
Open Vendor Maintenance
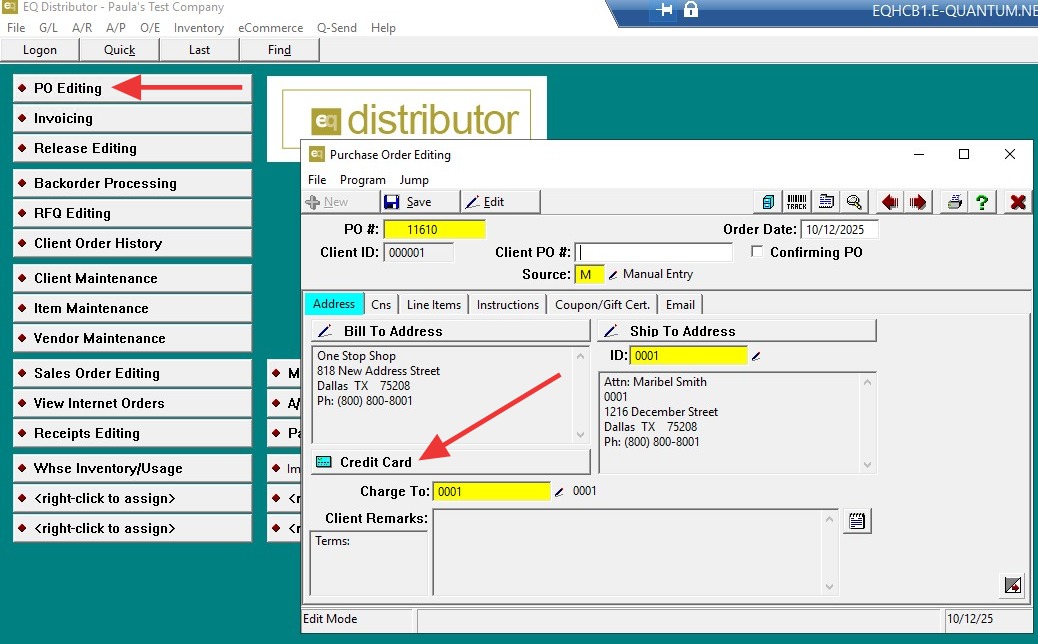132,338
